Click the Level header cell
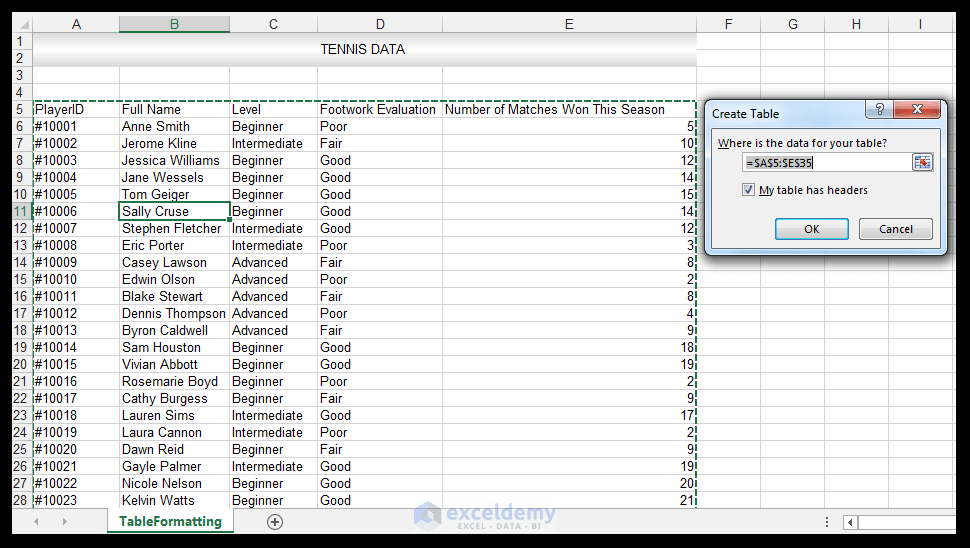The height and width of the screenshot is (548, 970). (273, 109)
